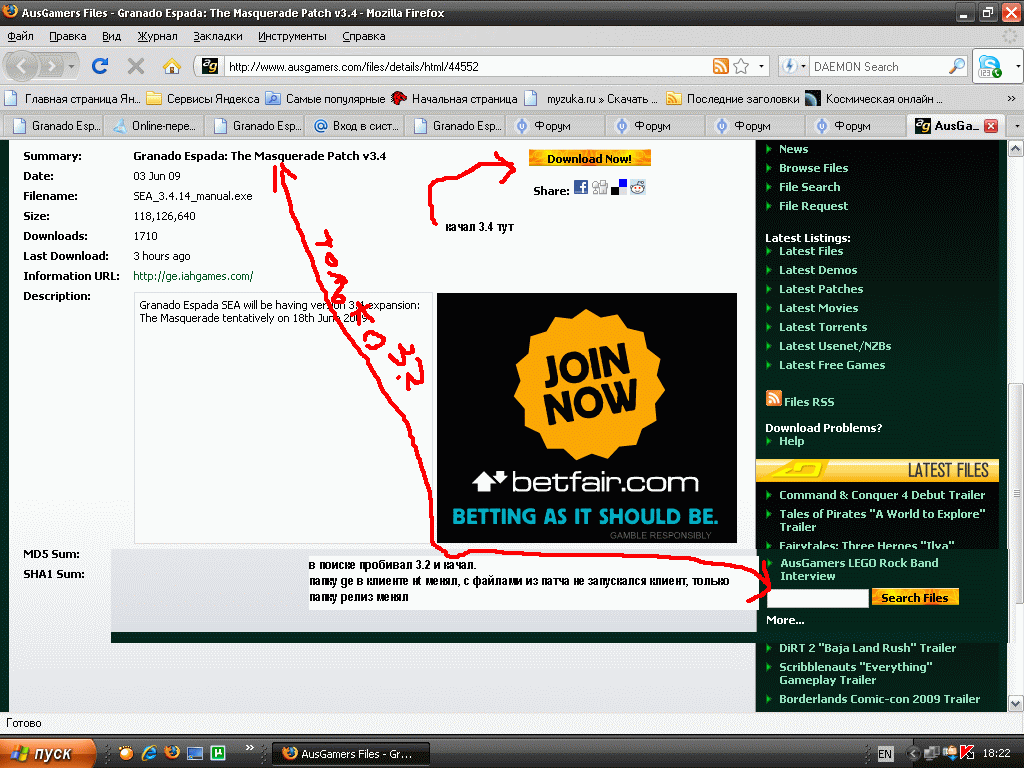Click the search magnifier icon
The height and width of the screenshot is (768, 1024).
tap(957, 66)
